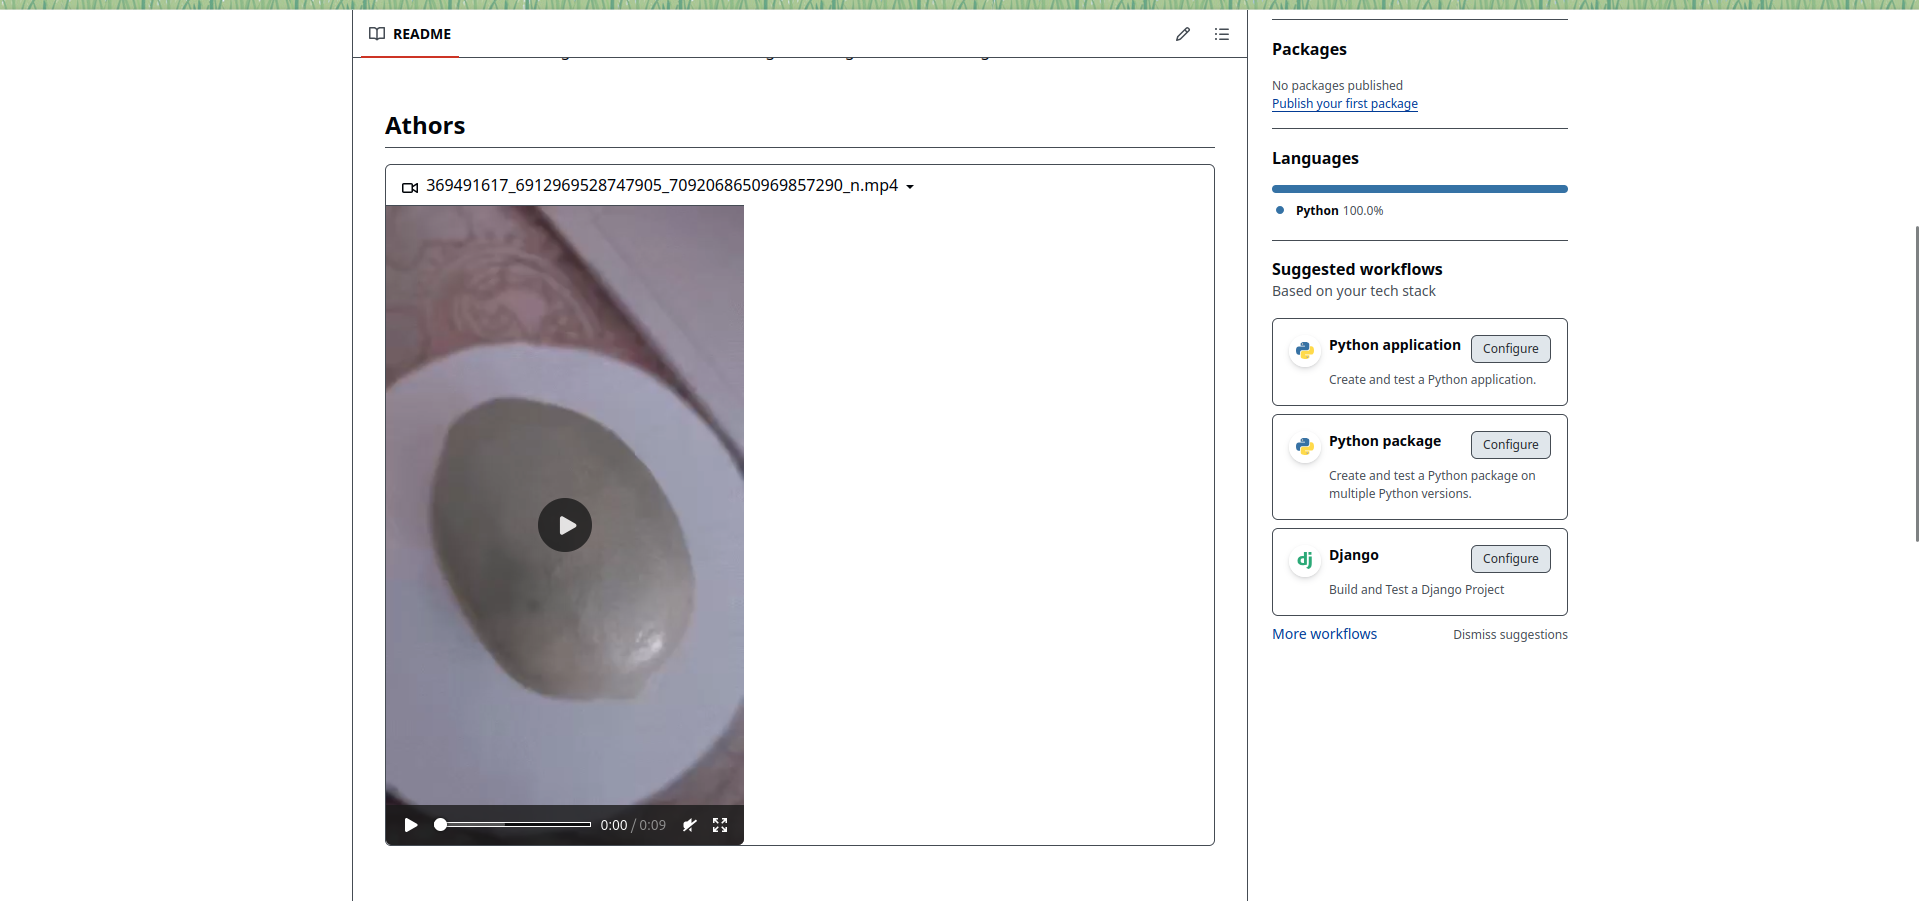Screen dimensions: 1919x901
Task: Click the book icon beside README
Action: coord(377,33)
